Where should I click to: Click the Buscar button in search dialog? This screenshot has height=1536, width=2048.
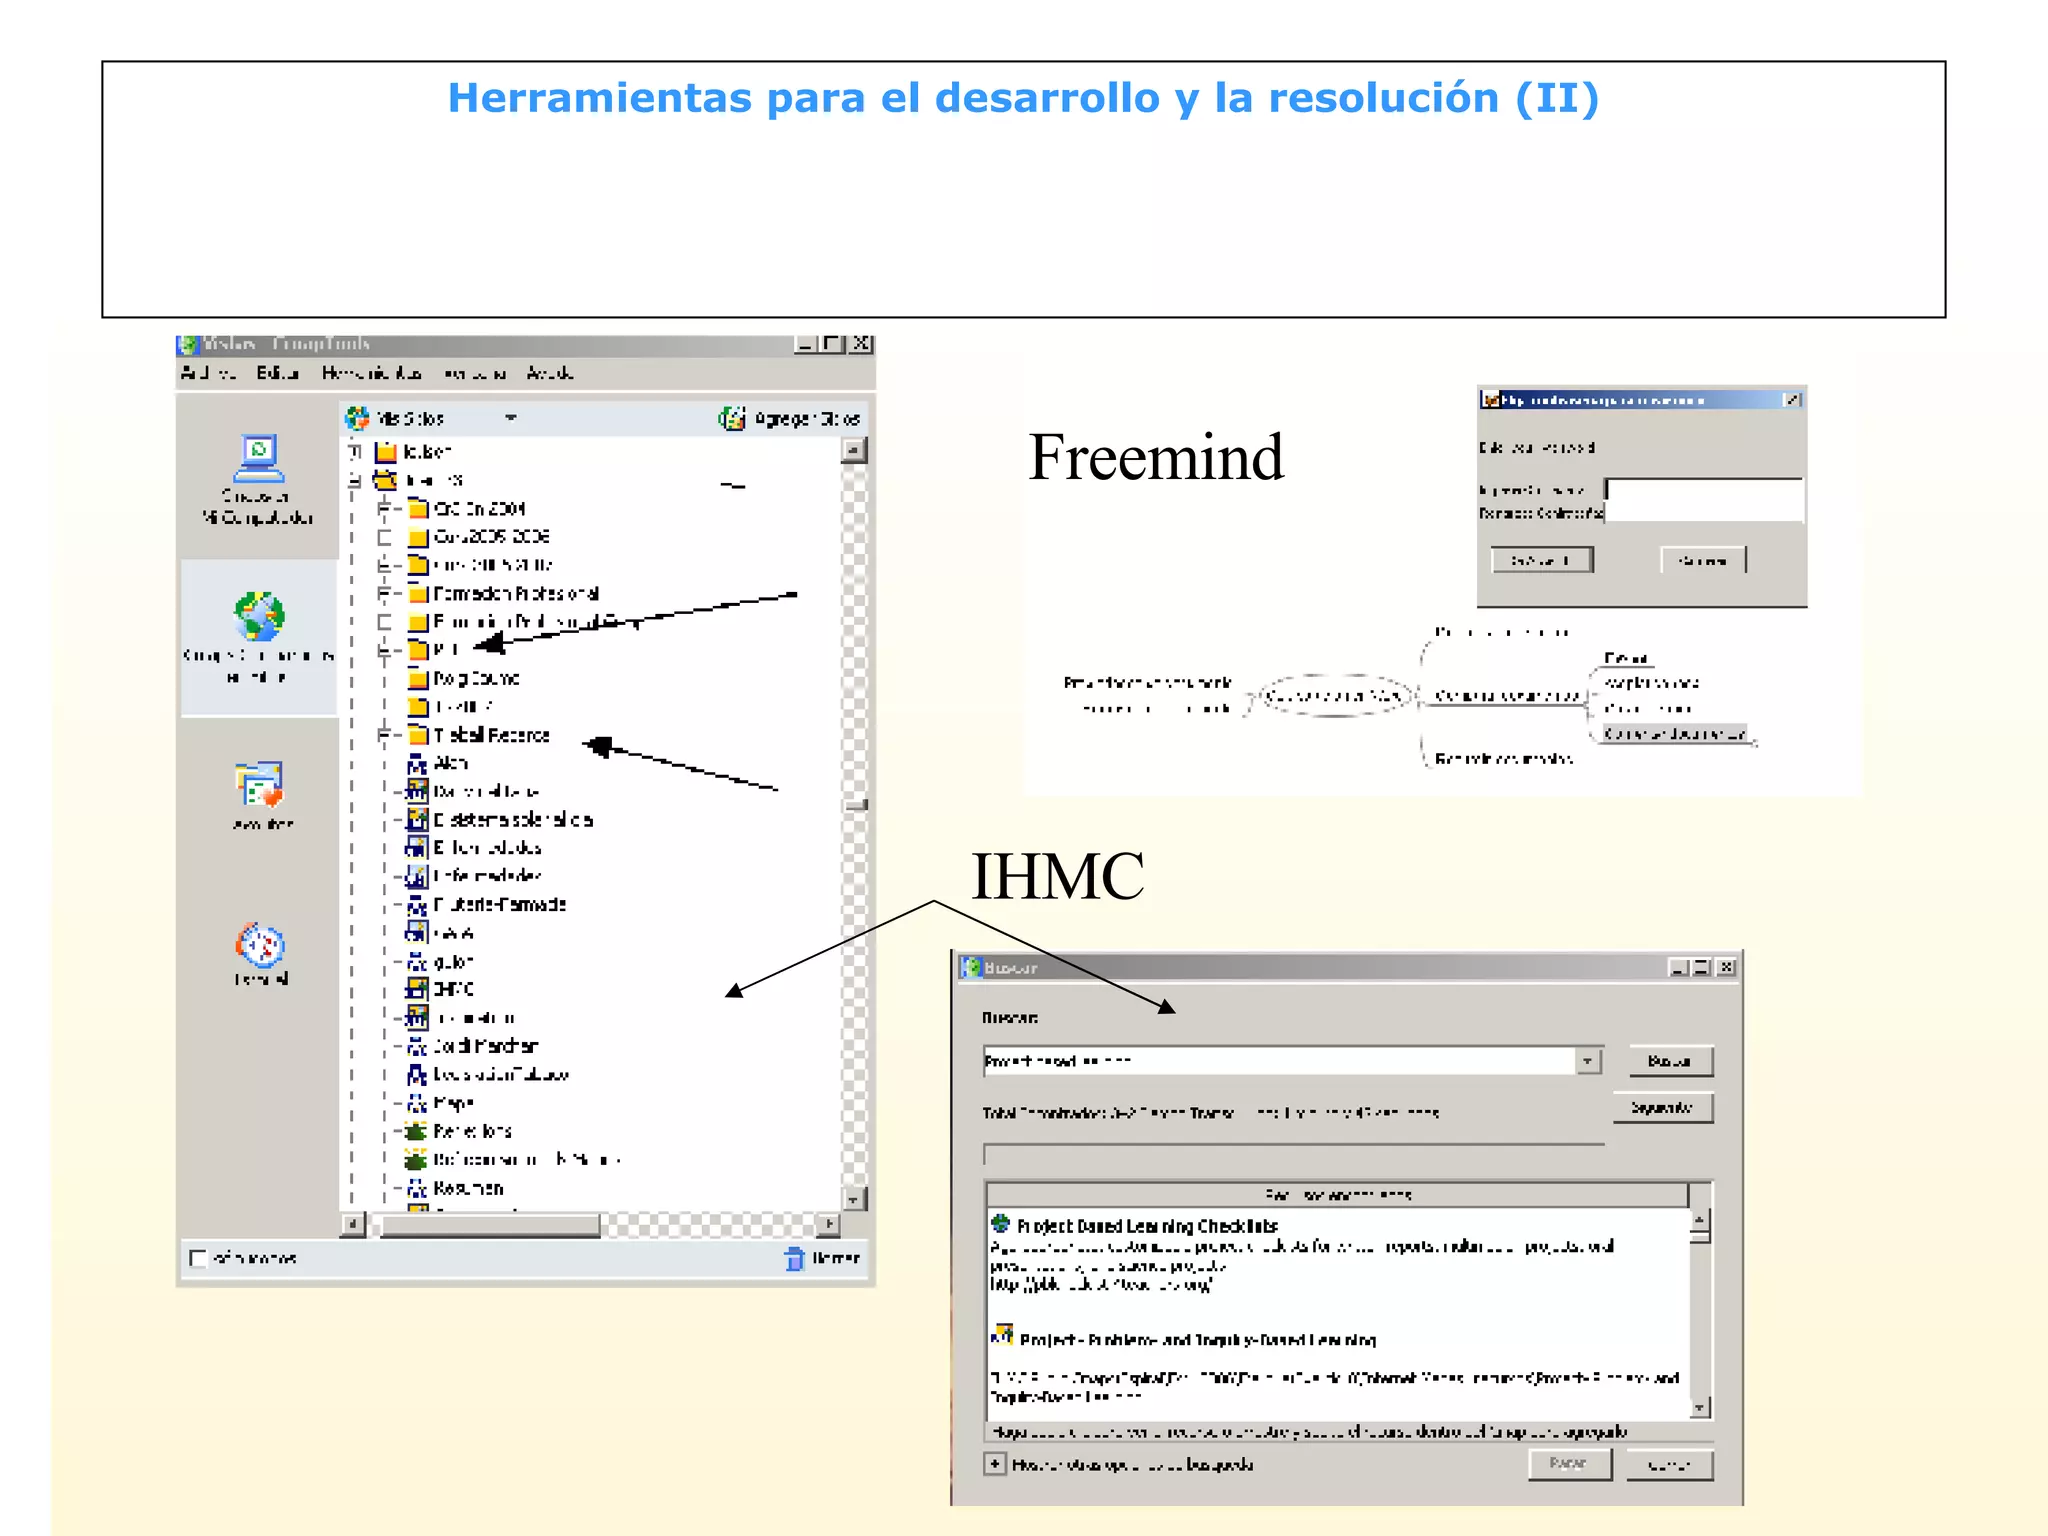(x=1669, y=1061)
